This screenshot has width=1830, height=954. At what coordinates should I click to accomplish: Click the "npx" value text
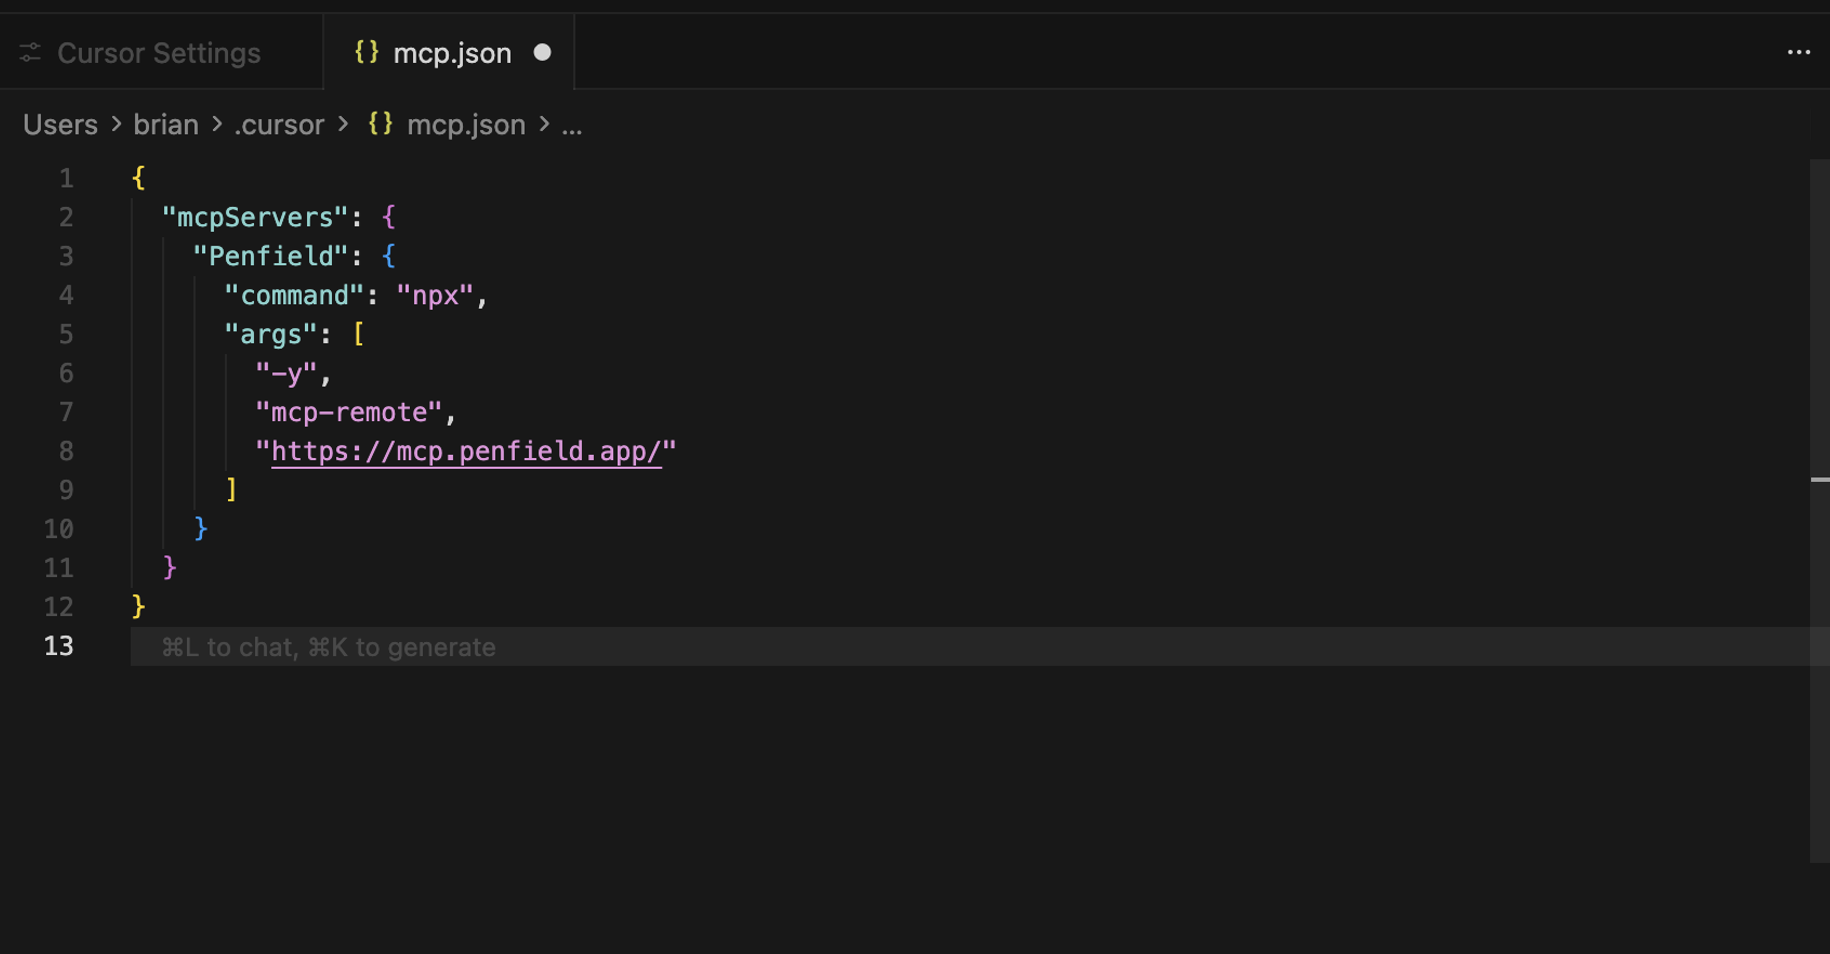coord(435,295)
